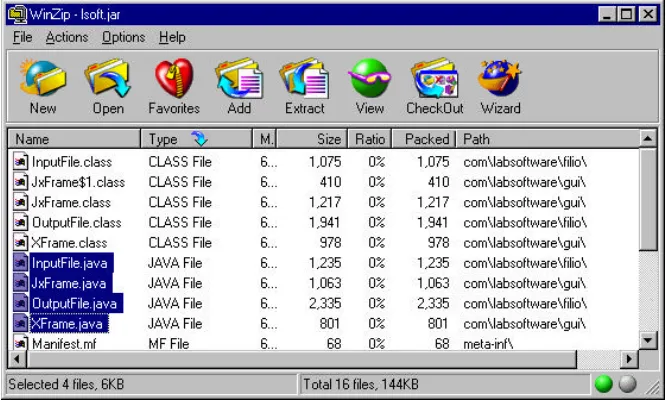
Task: Select the JxFrame$1.class file name
Action: coord(78,182)
